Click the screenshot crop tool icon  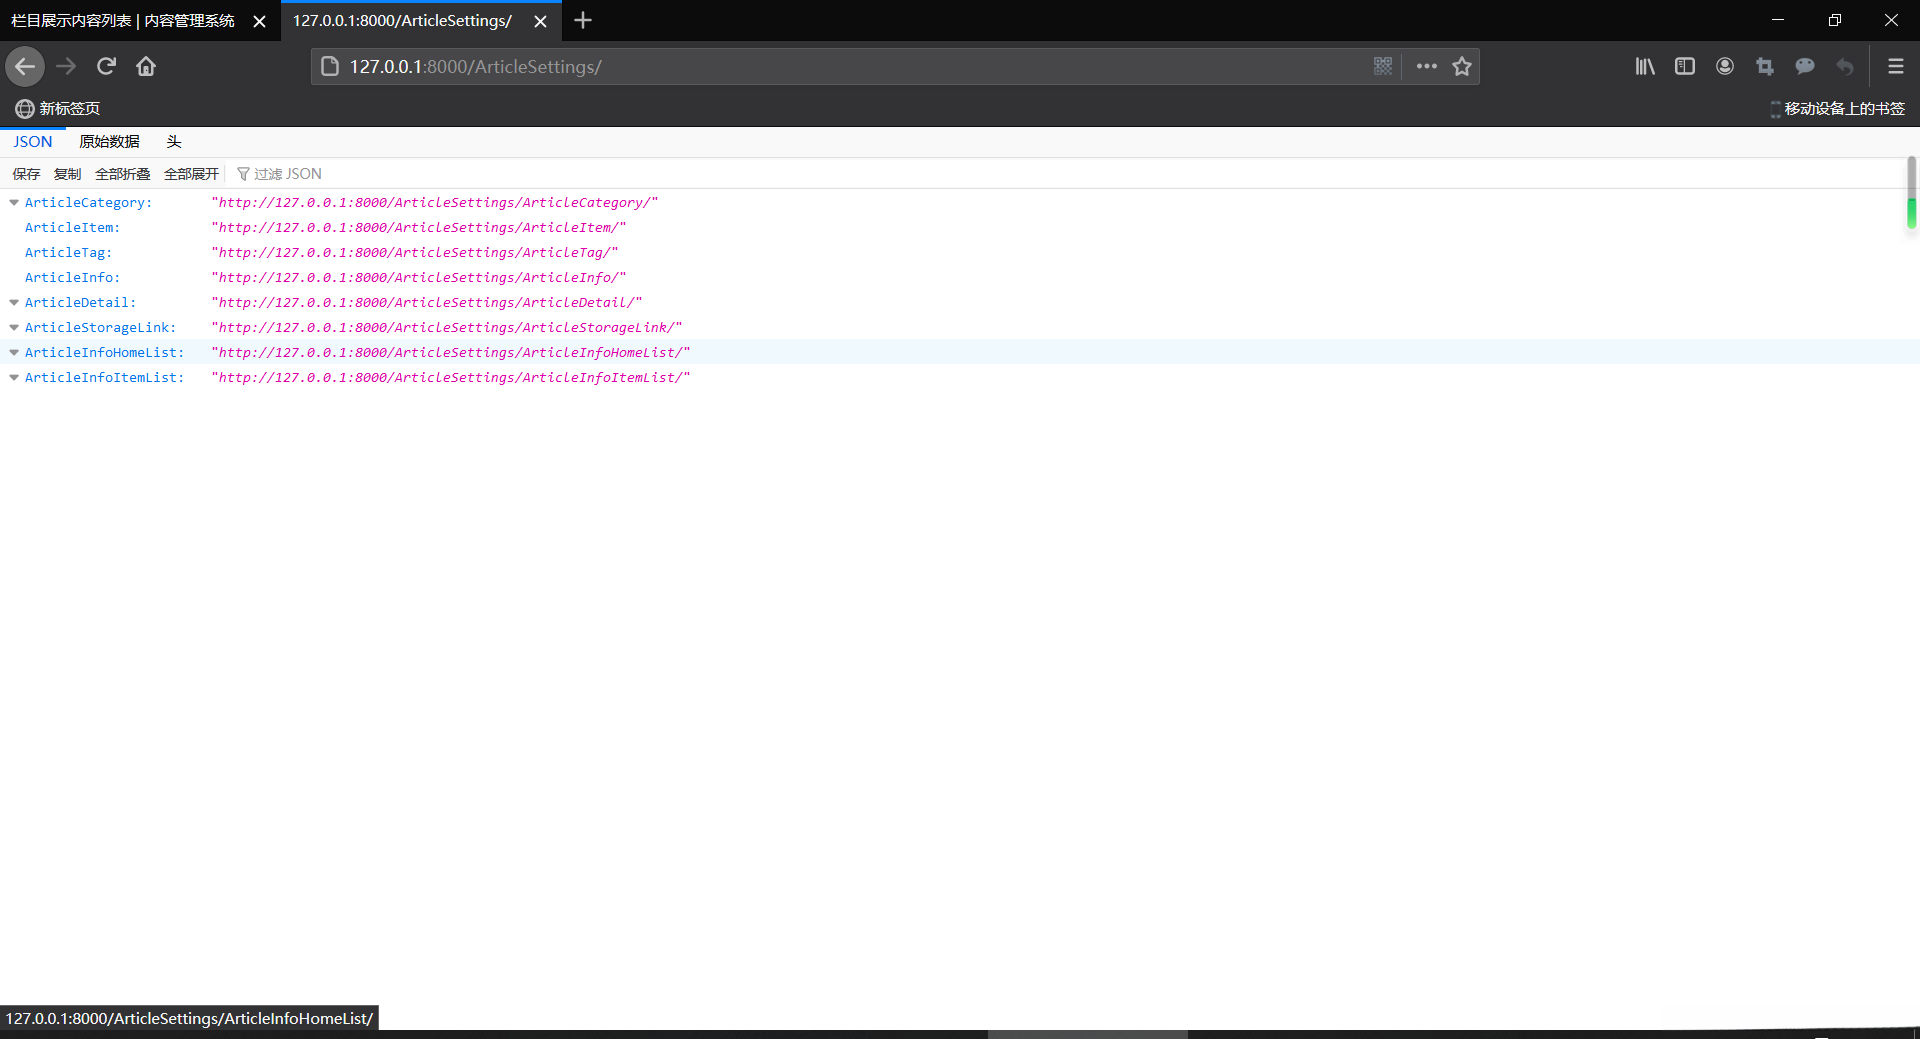1765,66
